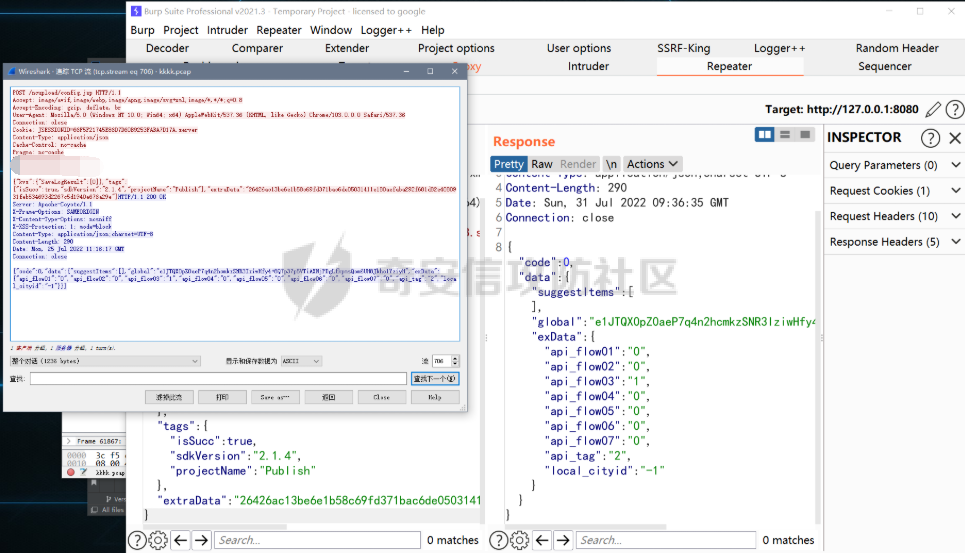Open the Burp menu
The image size is (965, 553).
[142, 30]
